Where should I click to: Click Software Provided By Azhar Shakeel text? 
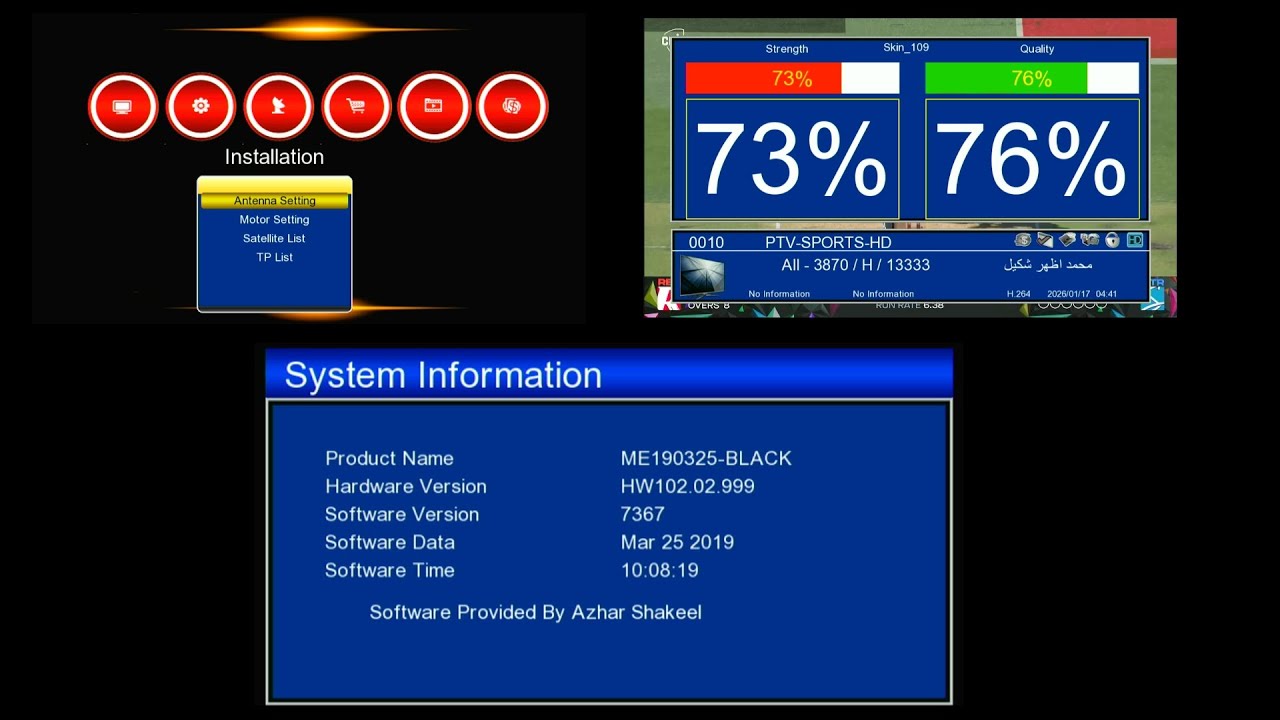click(536, 612)
